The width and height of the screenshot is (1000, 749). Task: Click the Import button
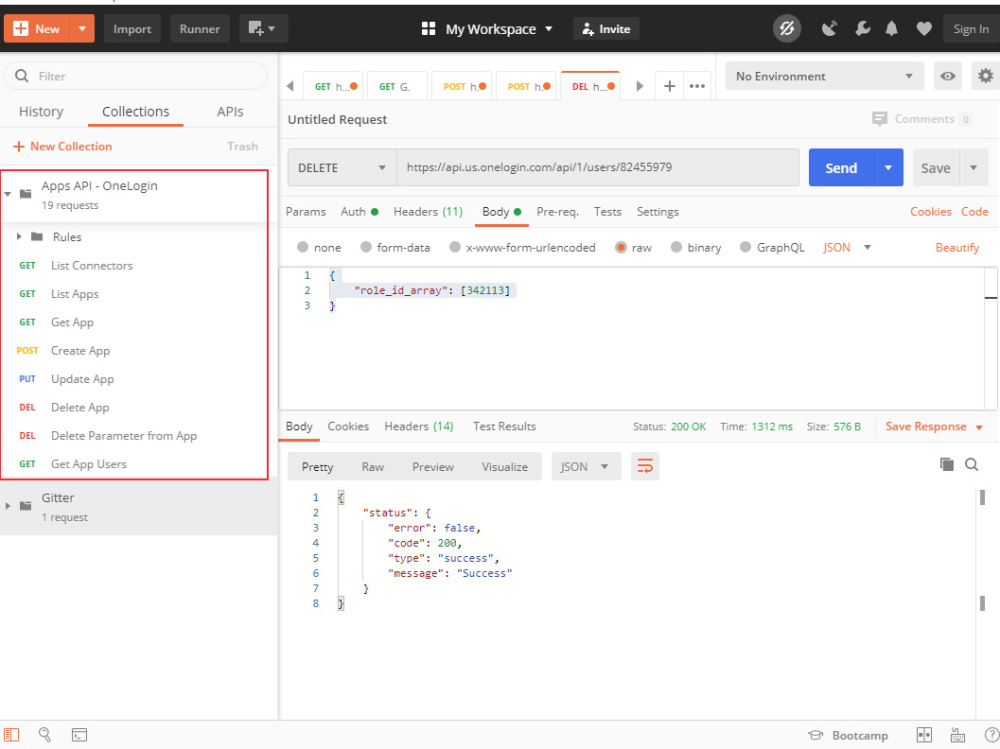(x=132, y=29)
